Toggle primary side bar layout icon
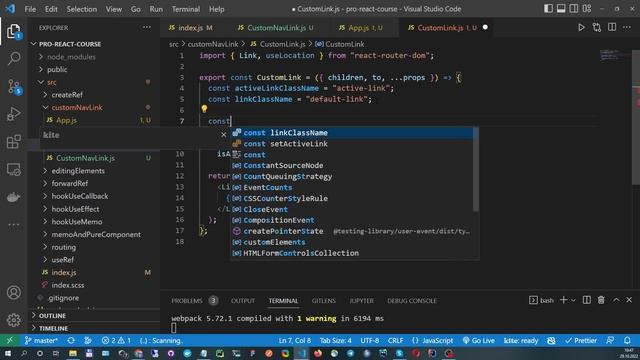The width and height of the screenshot is (640, 360). [548, 9]
